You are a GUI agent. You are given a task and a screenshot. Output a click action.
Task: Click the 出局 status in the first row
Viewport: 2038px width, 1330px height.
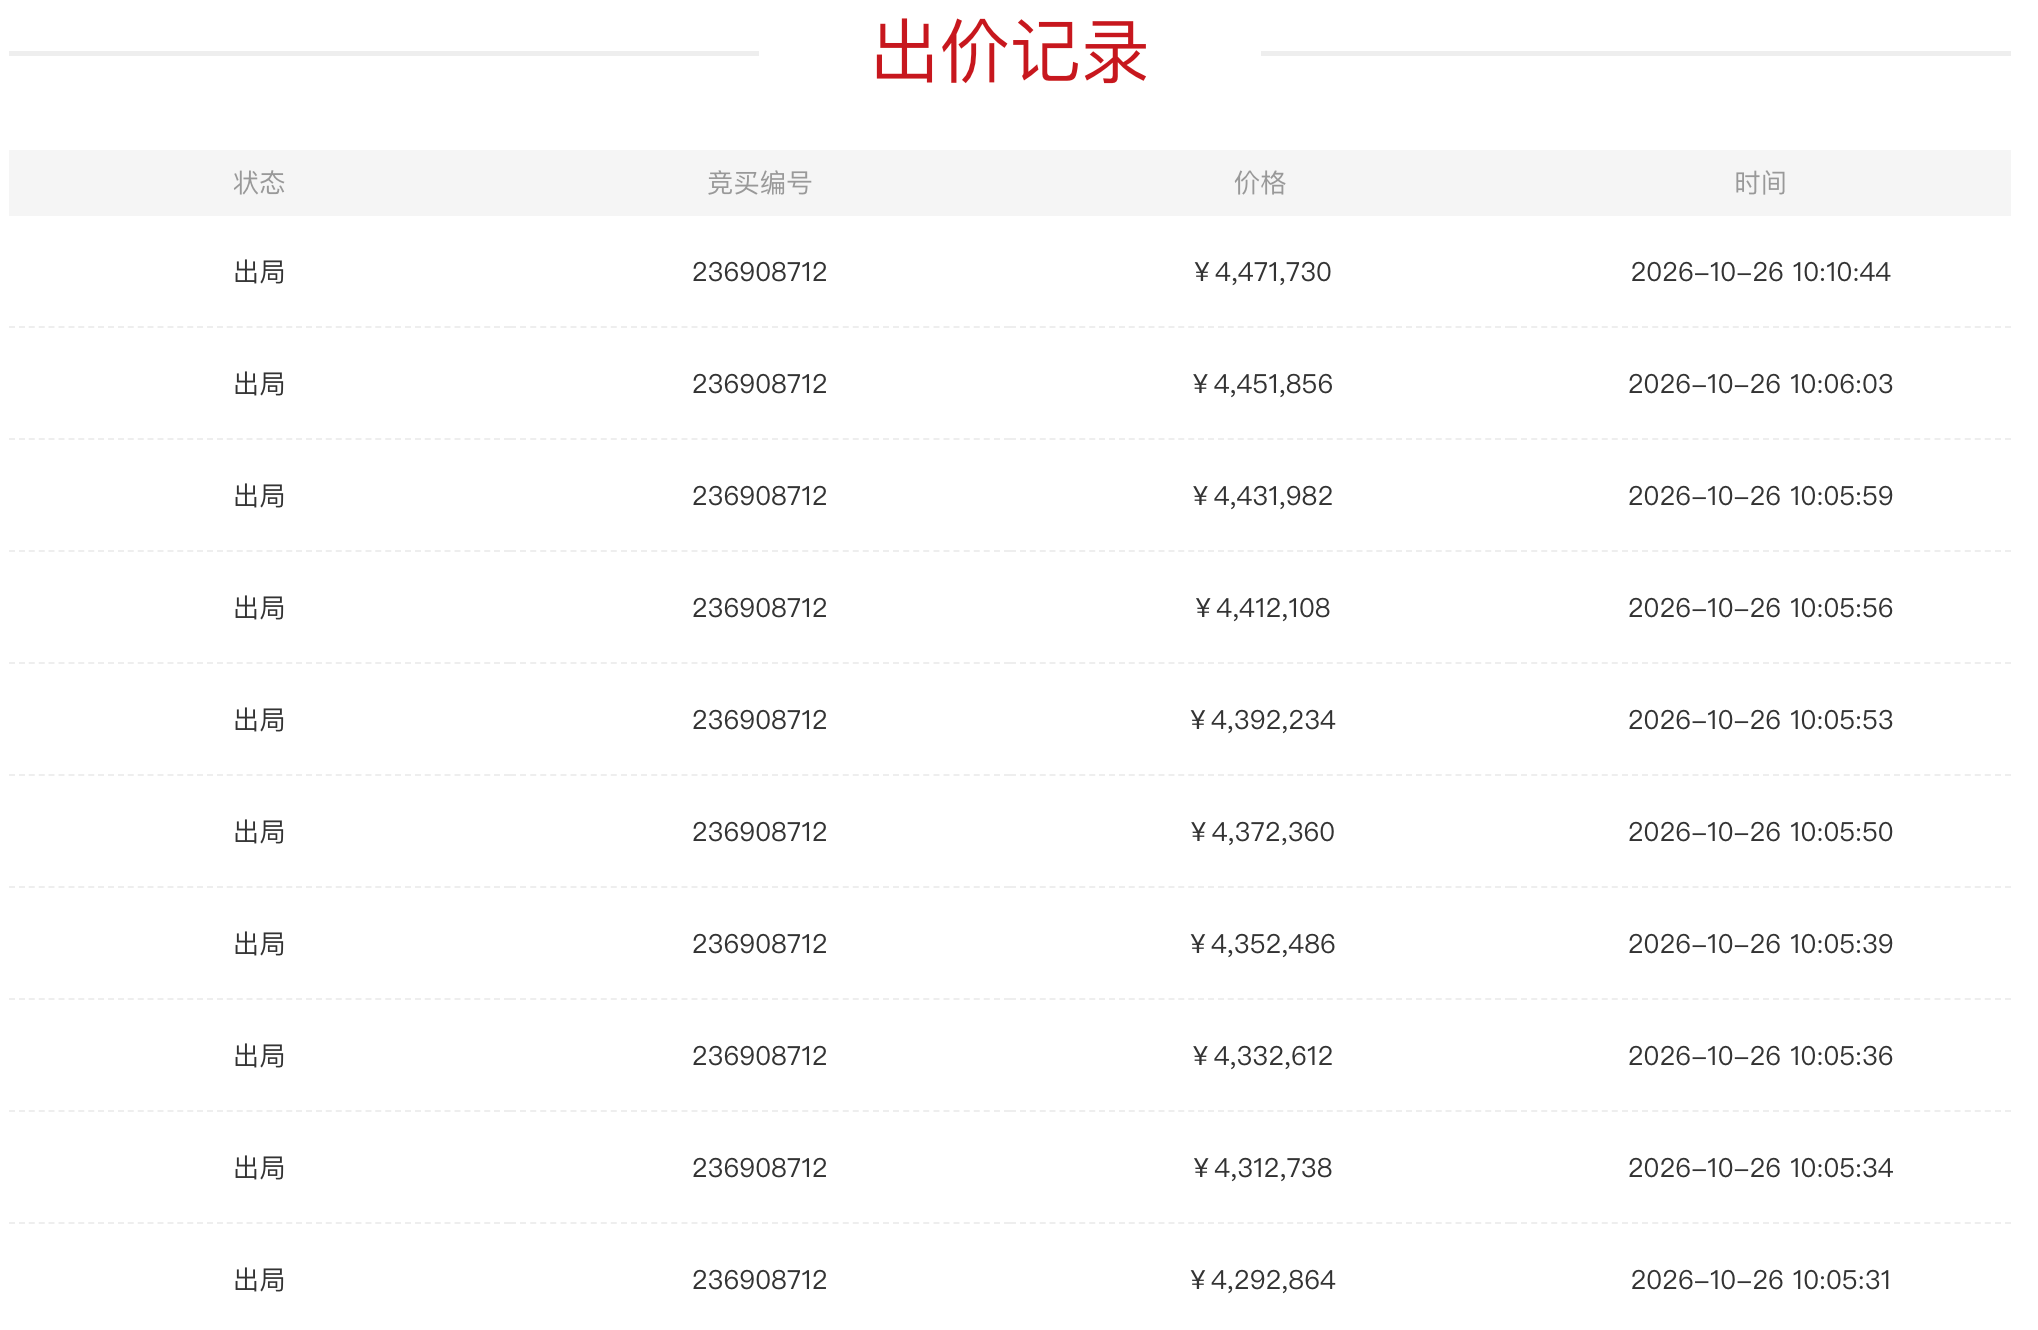[x=259, y=272]
